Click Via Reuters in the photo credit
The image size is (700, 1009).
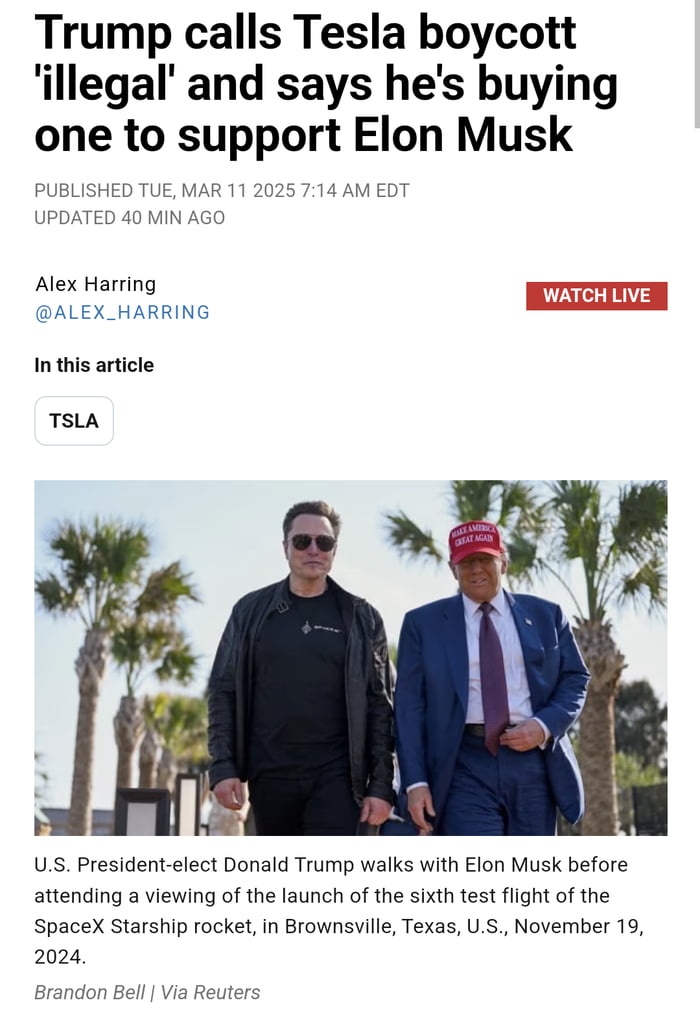[x=210, y=992]
